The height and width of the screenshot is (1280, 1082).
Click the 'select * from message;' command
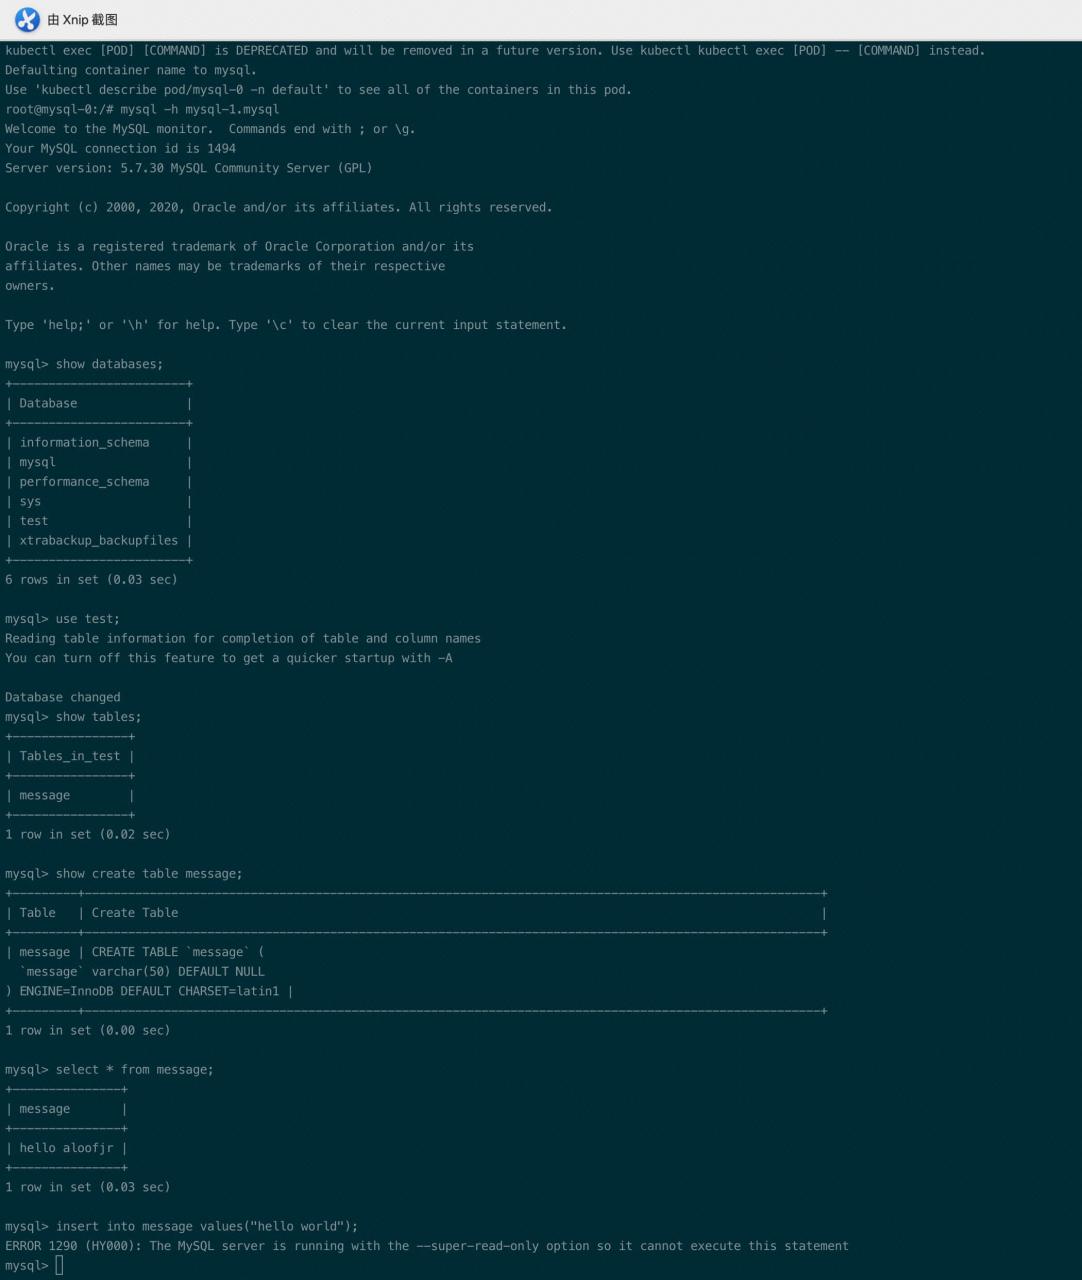(109, 1069)
